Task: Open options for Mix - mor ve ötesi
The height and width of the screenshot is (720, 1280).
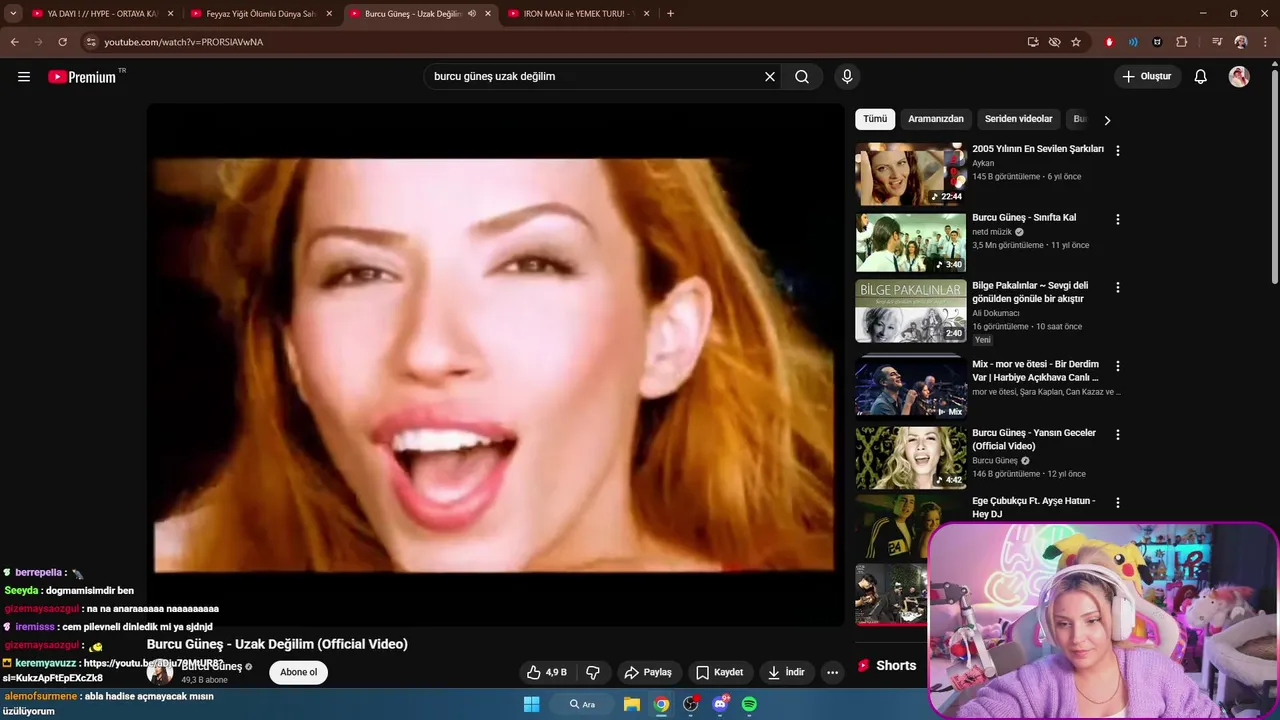Action: 1118,366
